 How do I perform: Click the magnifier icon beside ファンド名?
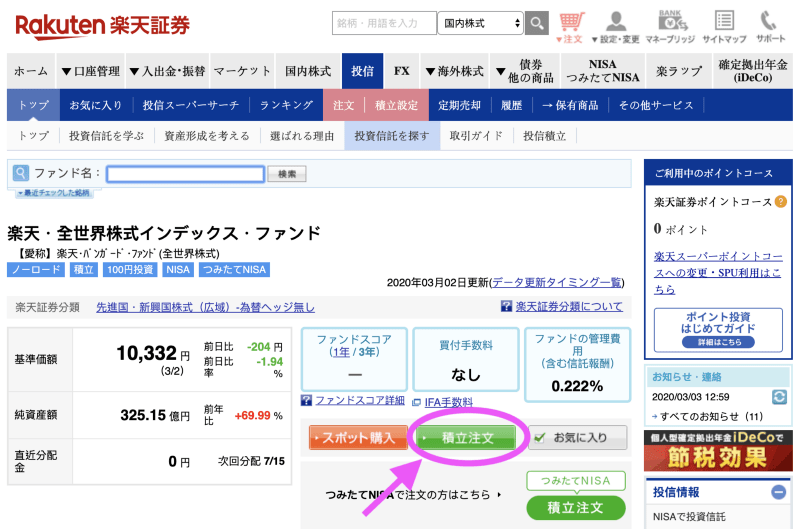tap(20, 173)
